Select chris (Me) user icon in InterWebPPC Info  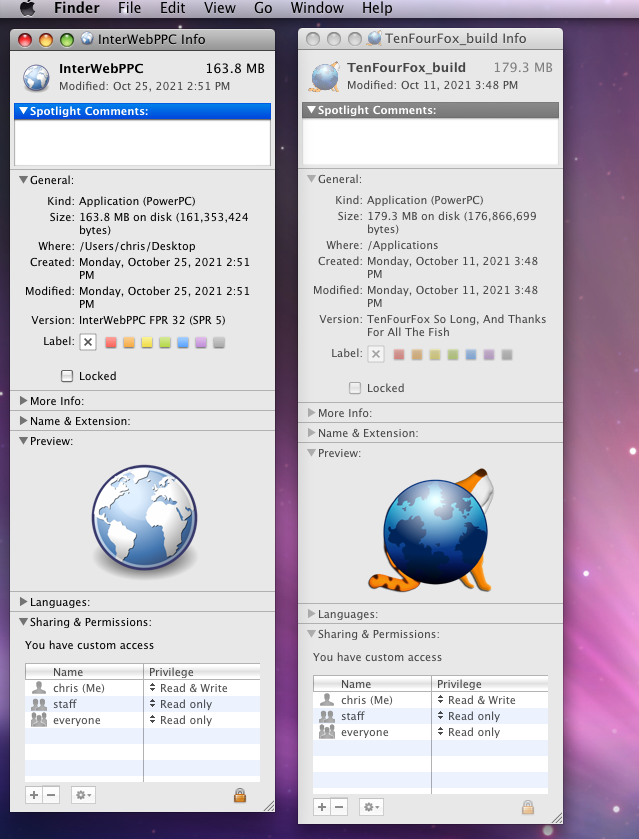point(39,688)
